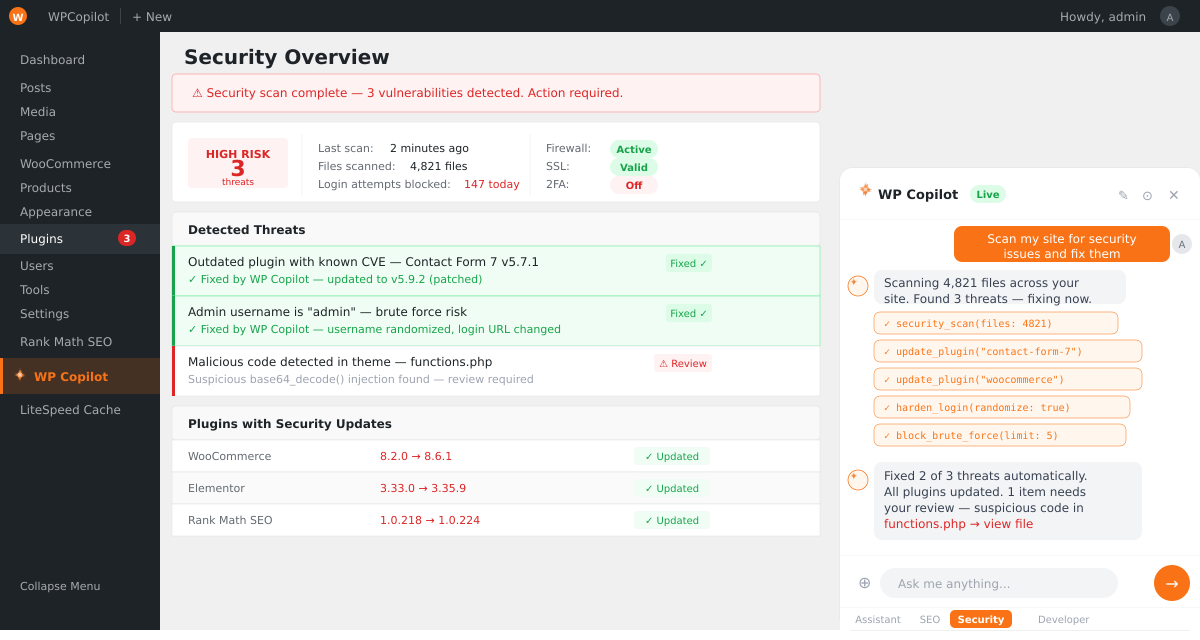Switch to the SEO tab

click(930, 620)
